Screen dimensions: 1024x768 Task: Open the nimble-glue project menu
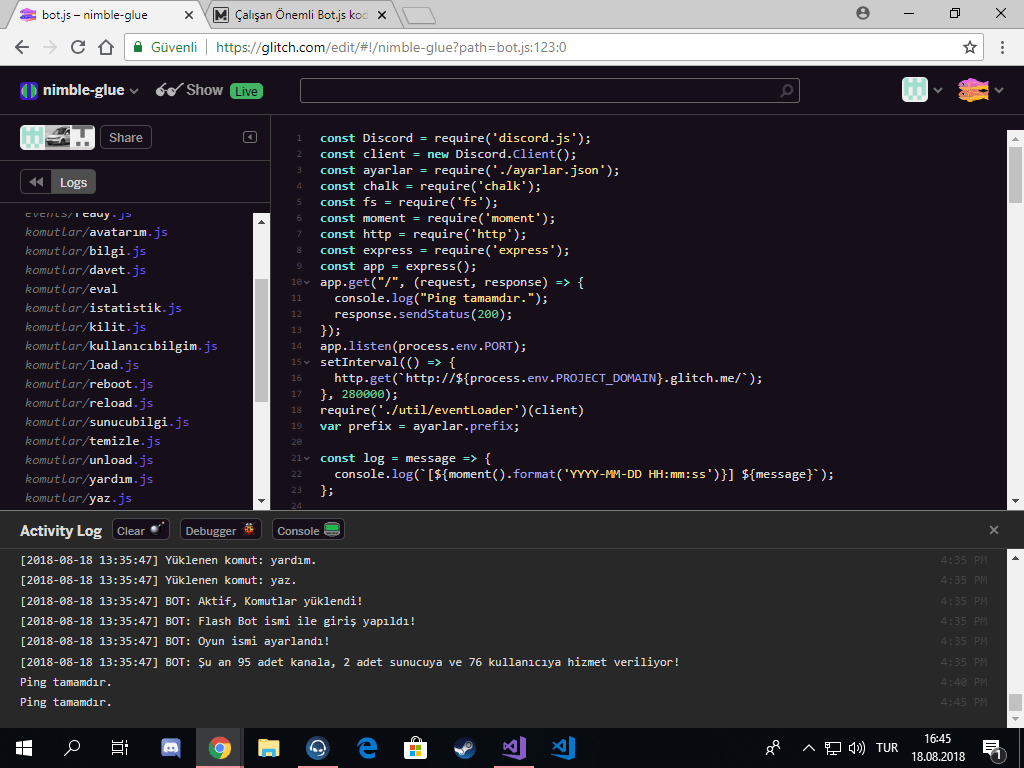(x=79, y=91)
